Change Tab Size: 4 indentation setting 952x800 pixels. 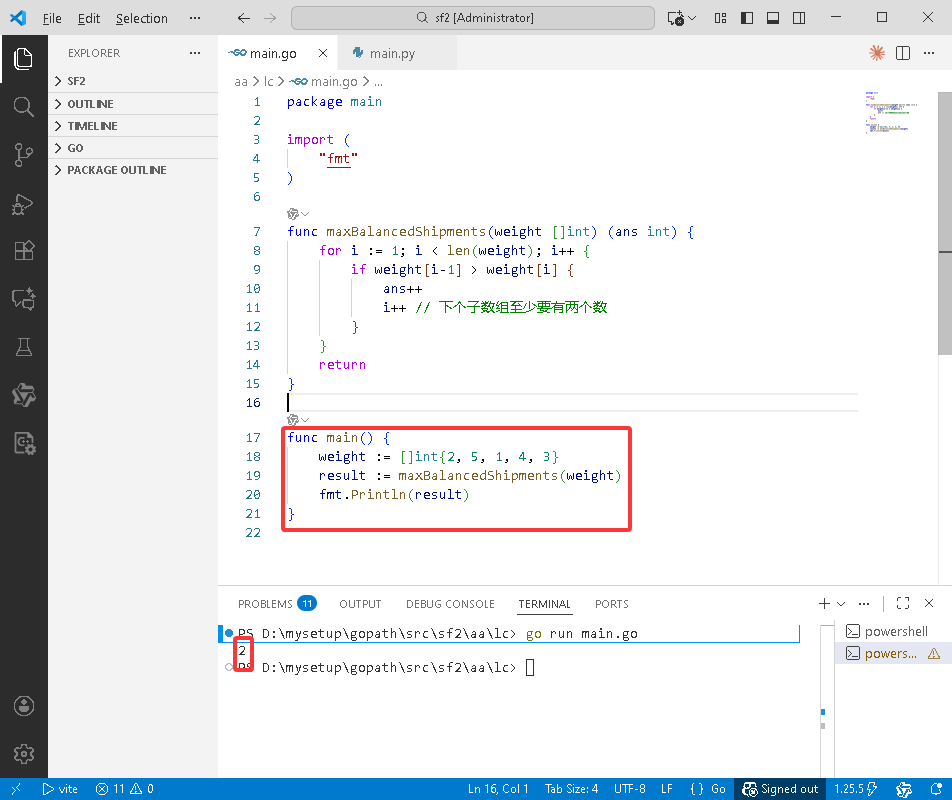click(571, 789)
